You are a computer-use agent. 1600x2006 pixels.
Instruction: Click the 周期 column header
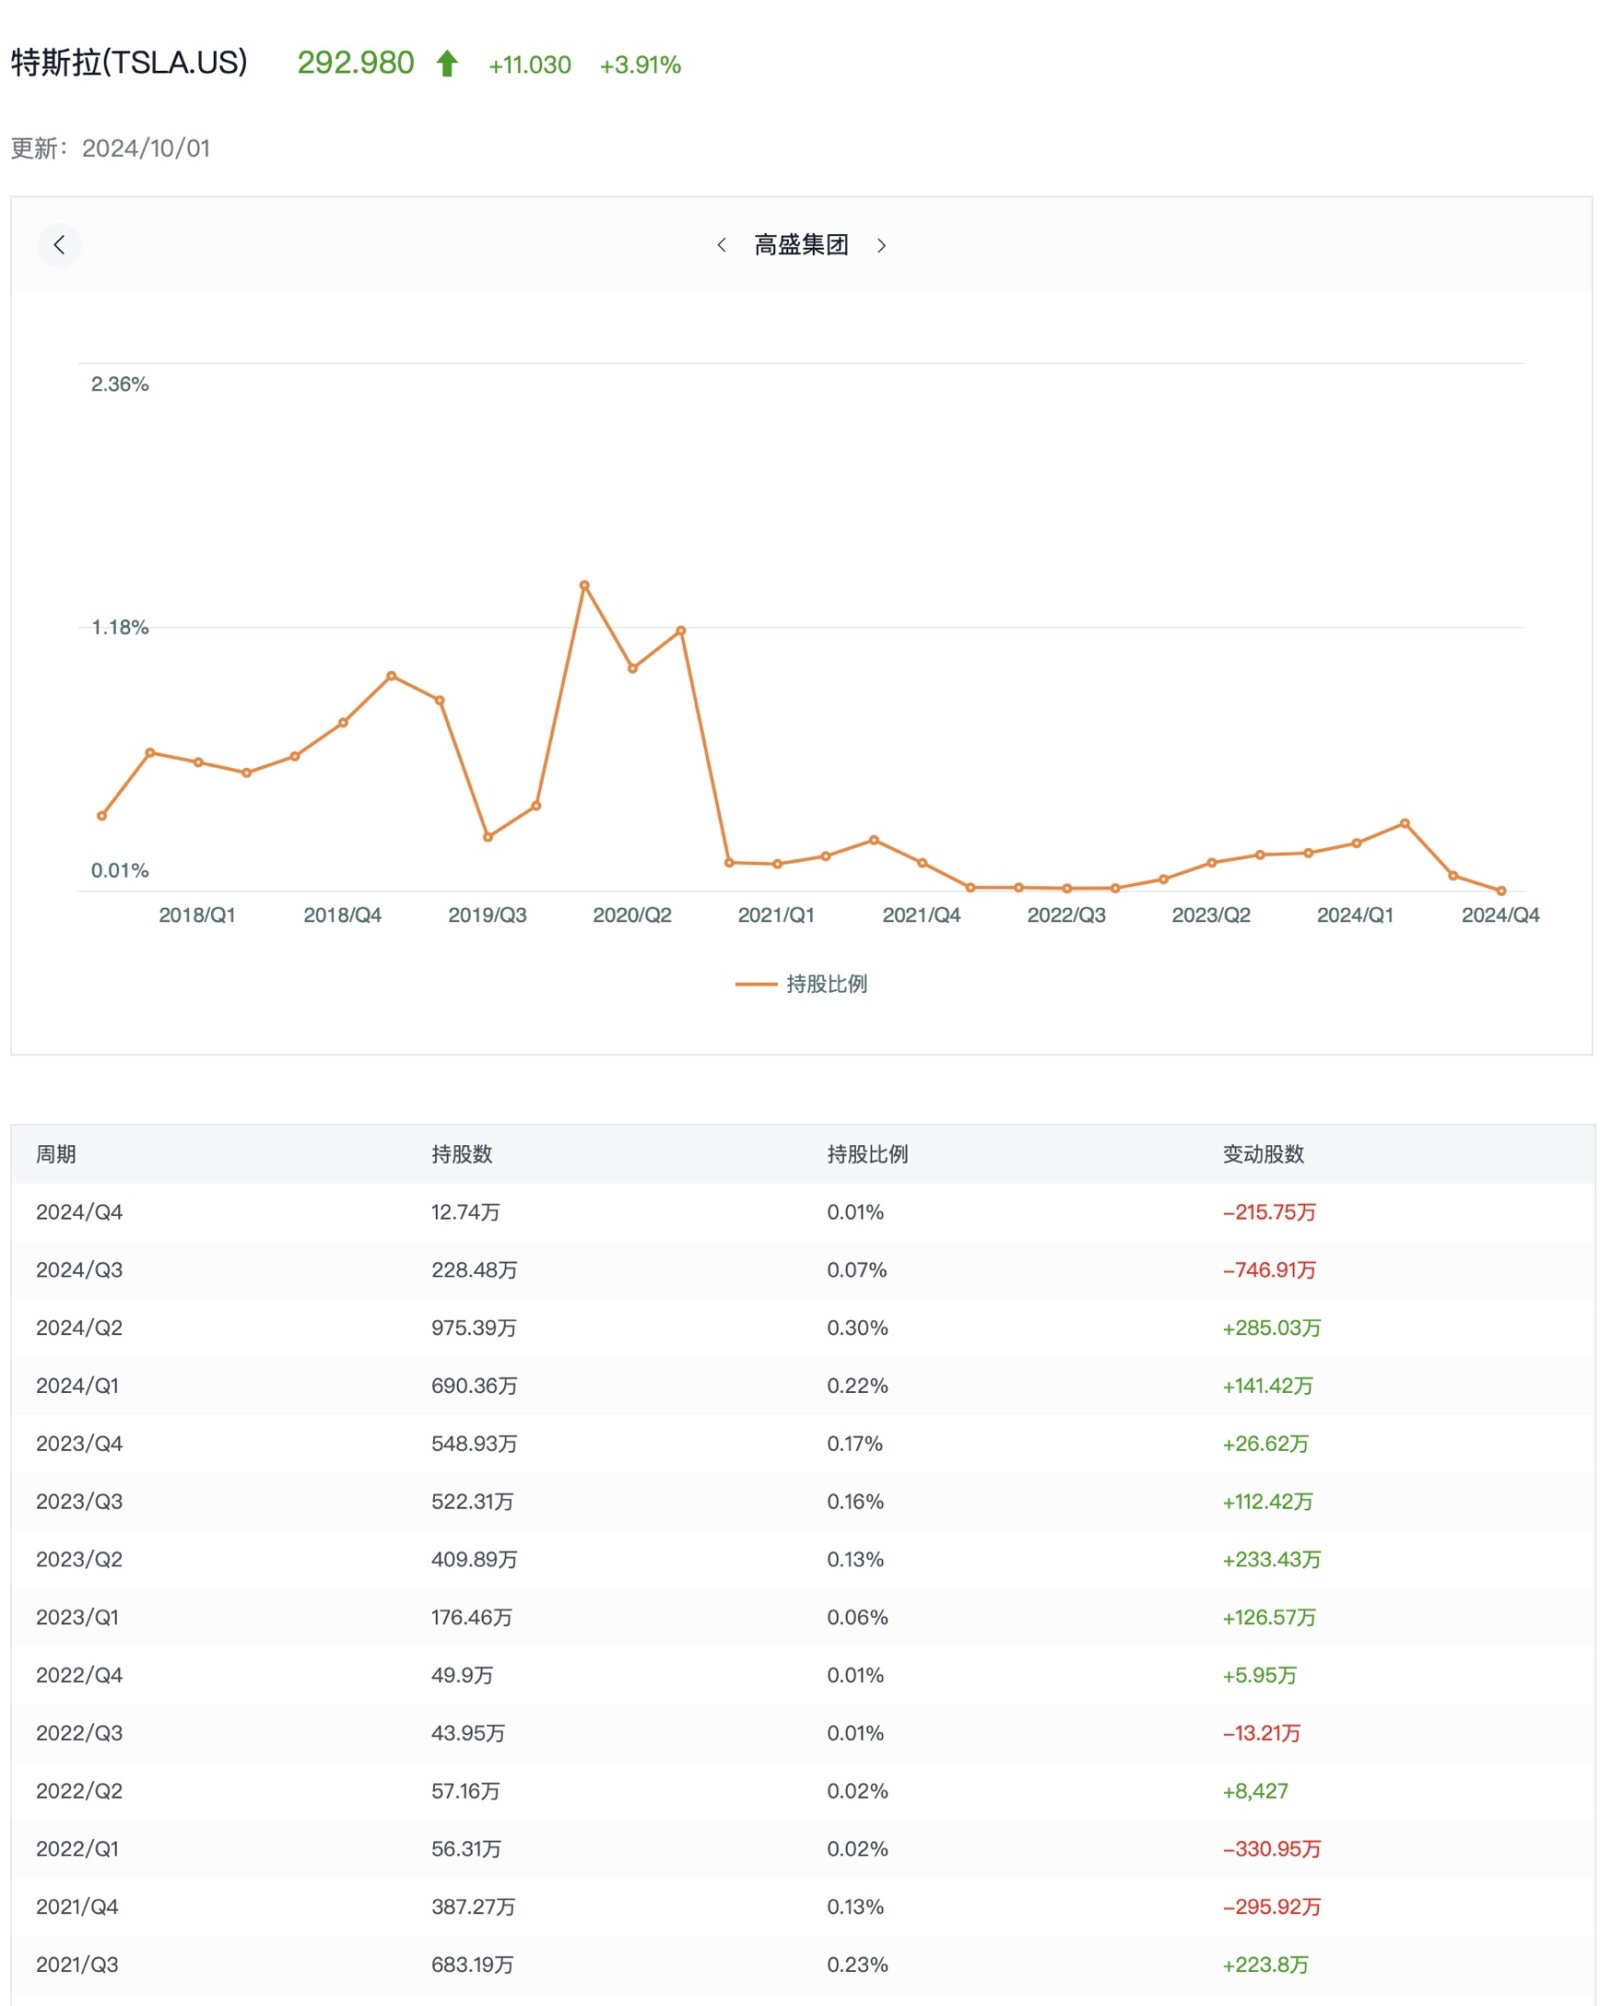pos(56,1154)
